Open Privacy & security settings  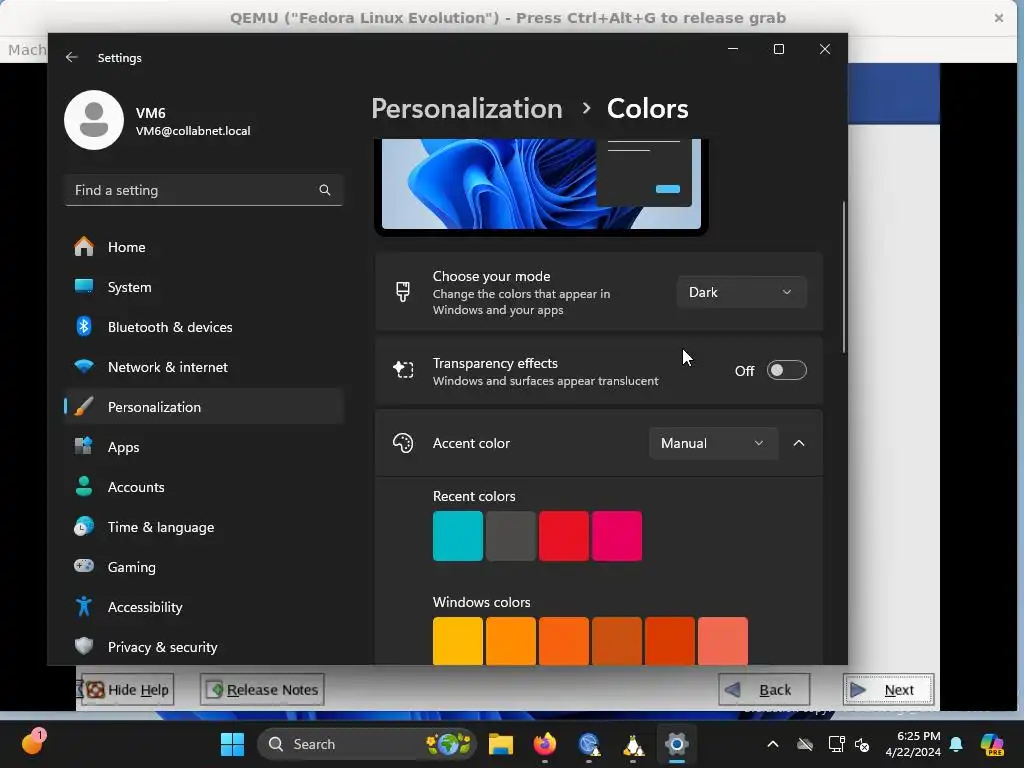pos(204,647)
